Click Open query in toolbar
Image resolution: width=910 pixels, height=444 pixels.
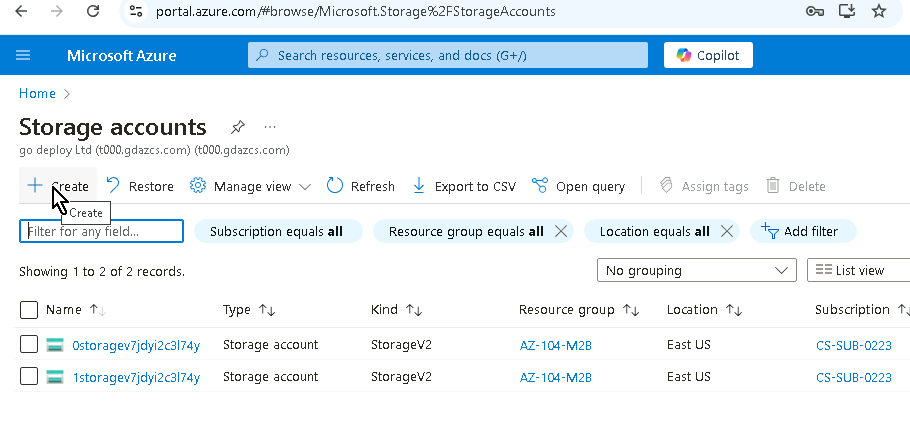pyautogui.click(x=579, y=186)
